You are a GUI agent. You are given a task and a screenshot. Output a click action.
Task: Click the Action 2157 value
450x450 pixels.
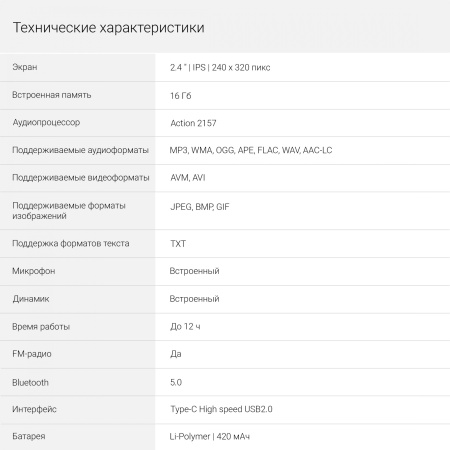(193, 123)
